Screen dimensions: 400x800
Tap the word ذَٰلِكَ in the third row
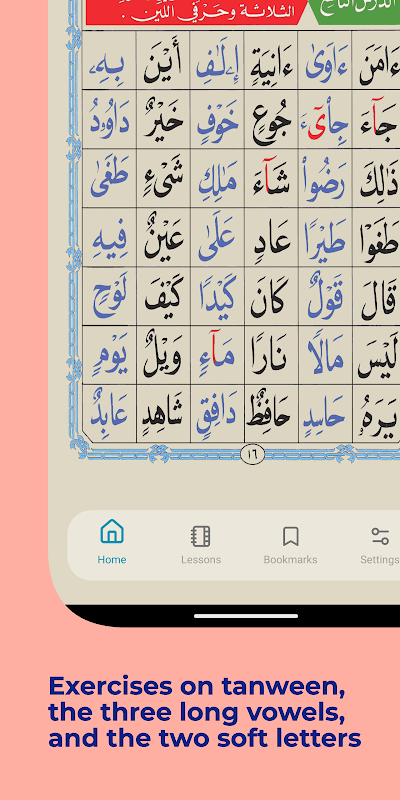pos(380,180)
